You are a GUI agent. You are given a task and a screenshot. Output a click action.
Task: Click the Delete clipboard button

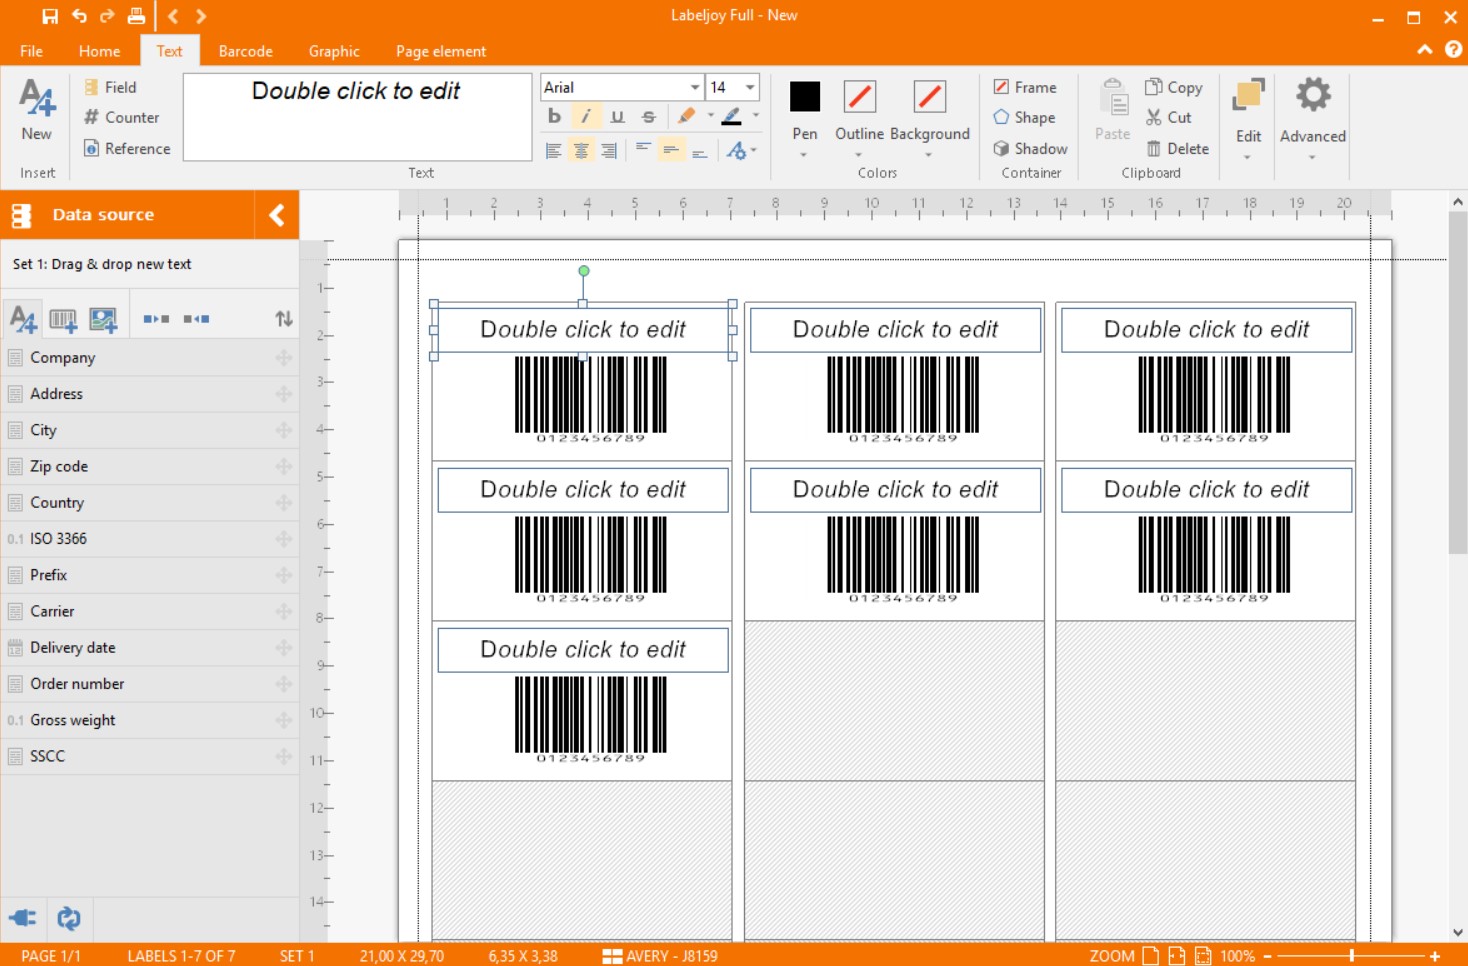(1177, 148)
